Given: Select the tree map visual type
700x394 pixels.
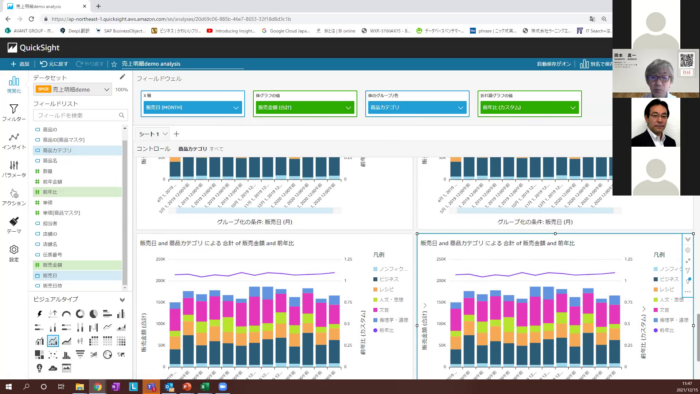Looking at the screenshot, I should click(x=39, y=355).
